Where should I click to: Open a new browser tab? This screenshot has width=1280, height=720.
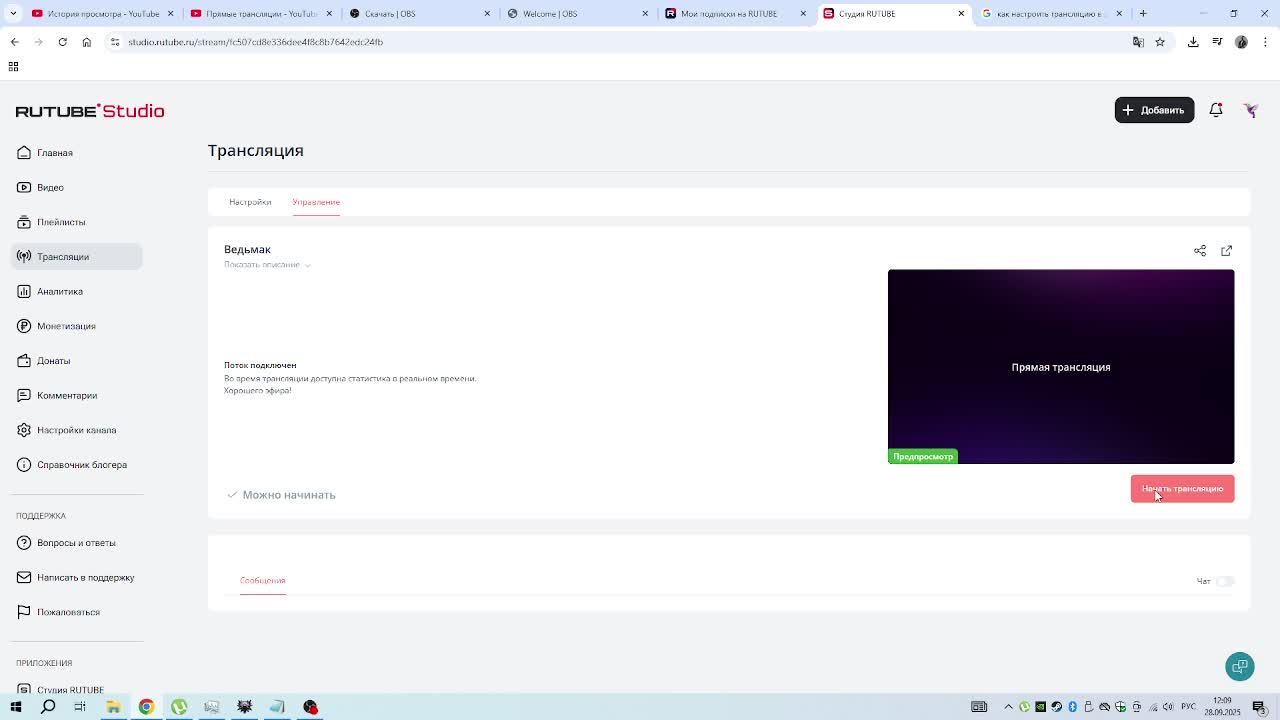point(1143,13)
